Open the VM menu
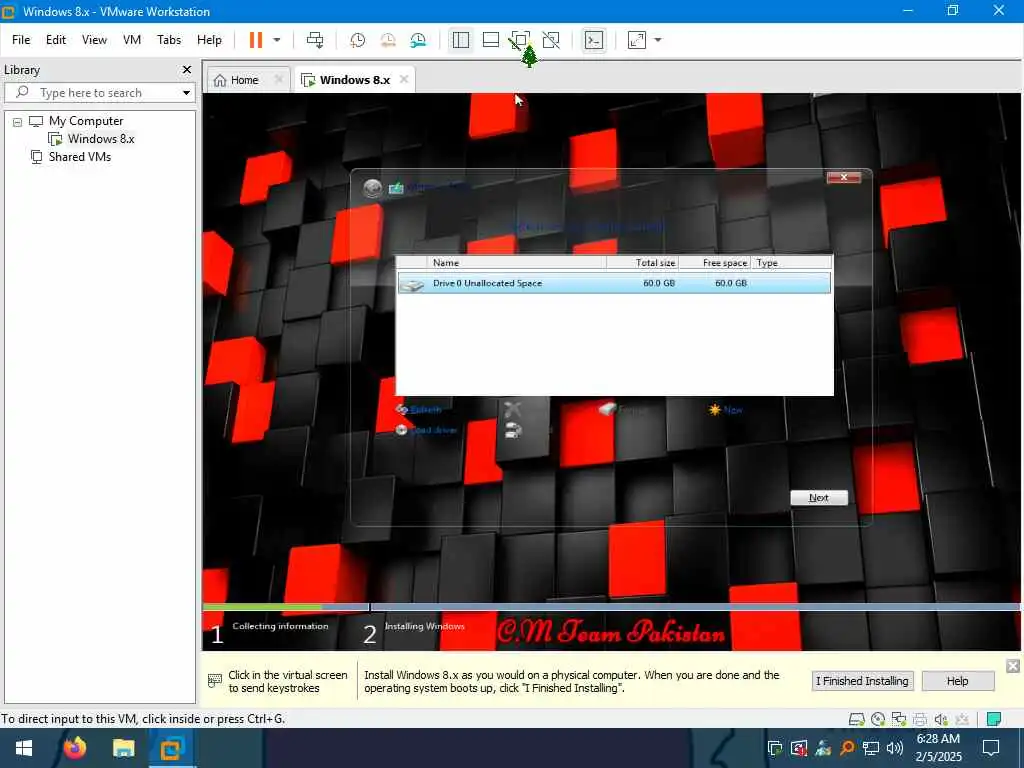Viewport: 1024px width, 768px height. pos(132,40)
